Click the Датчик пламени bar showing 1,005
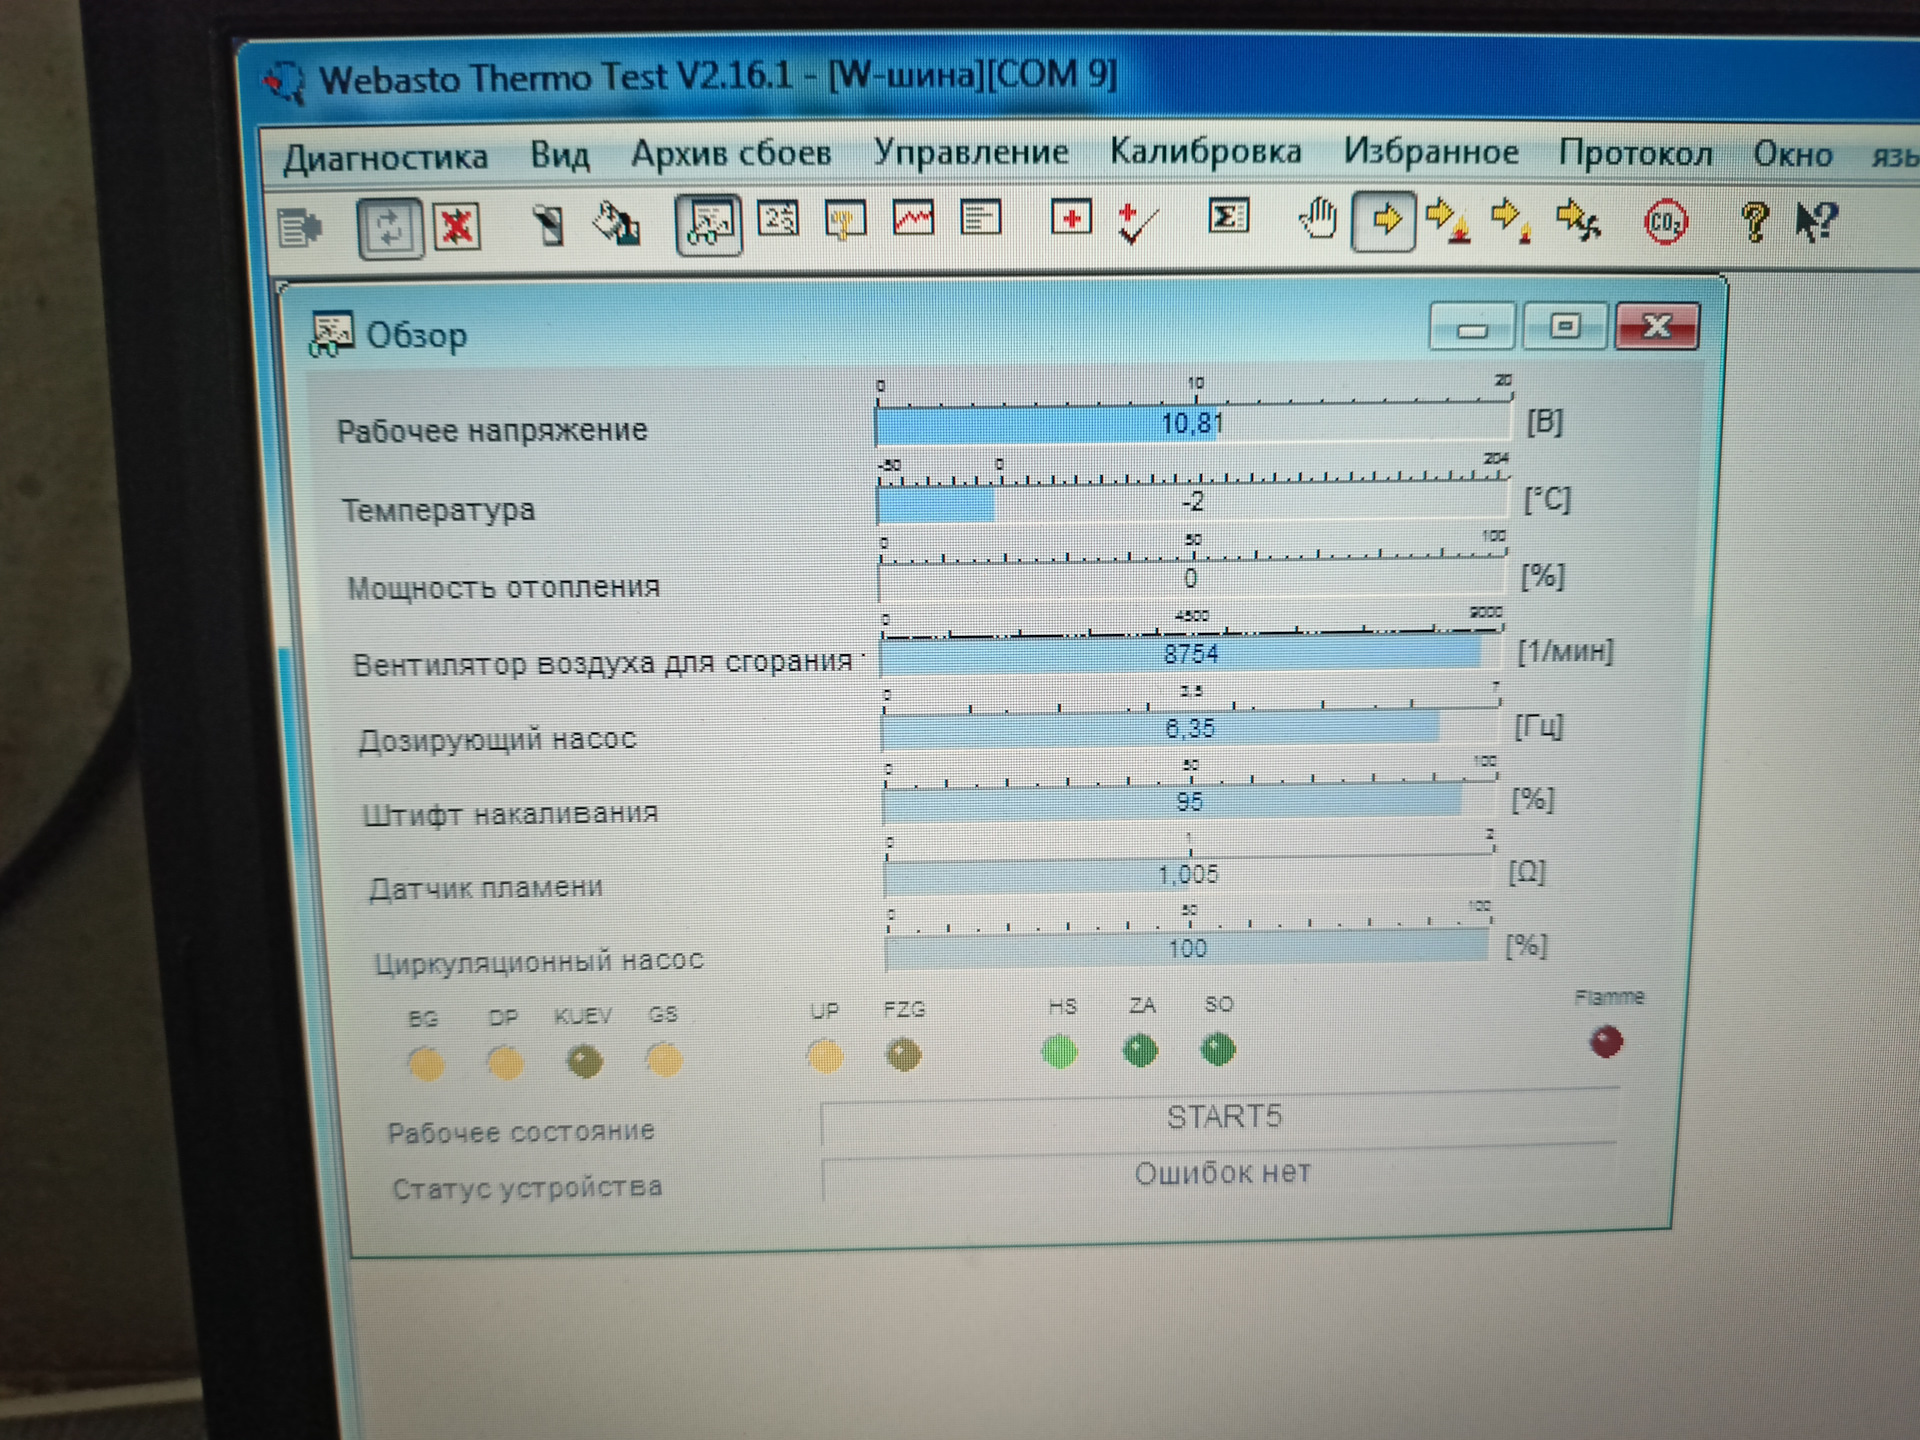The height and width of the screenshot is (1440, 1920). 1188,875
